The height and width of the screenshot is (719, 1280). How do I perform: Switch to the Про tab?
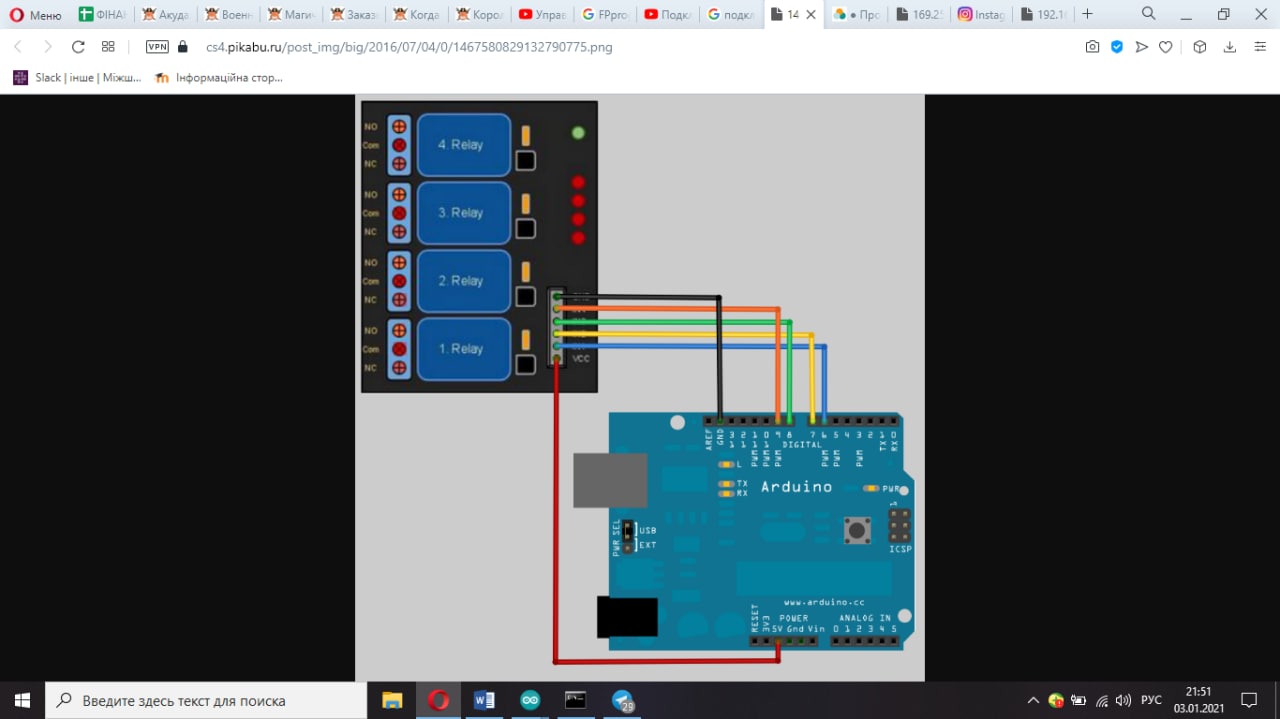[856, 15]
